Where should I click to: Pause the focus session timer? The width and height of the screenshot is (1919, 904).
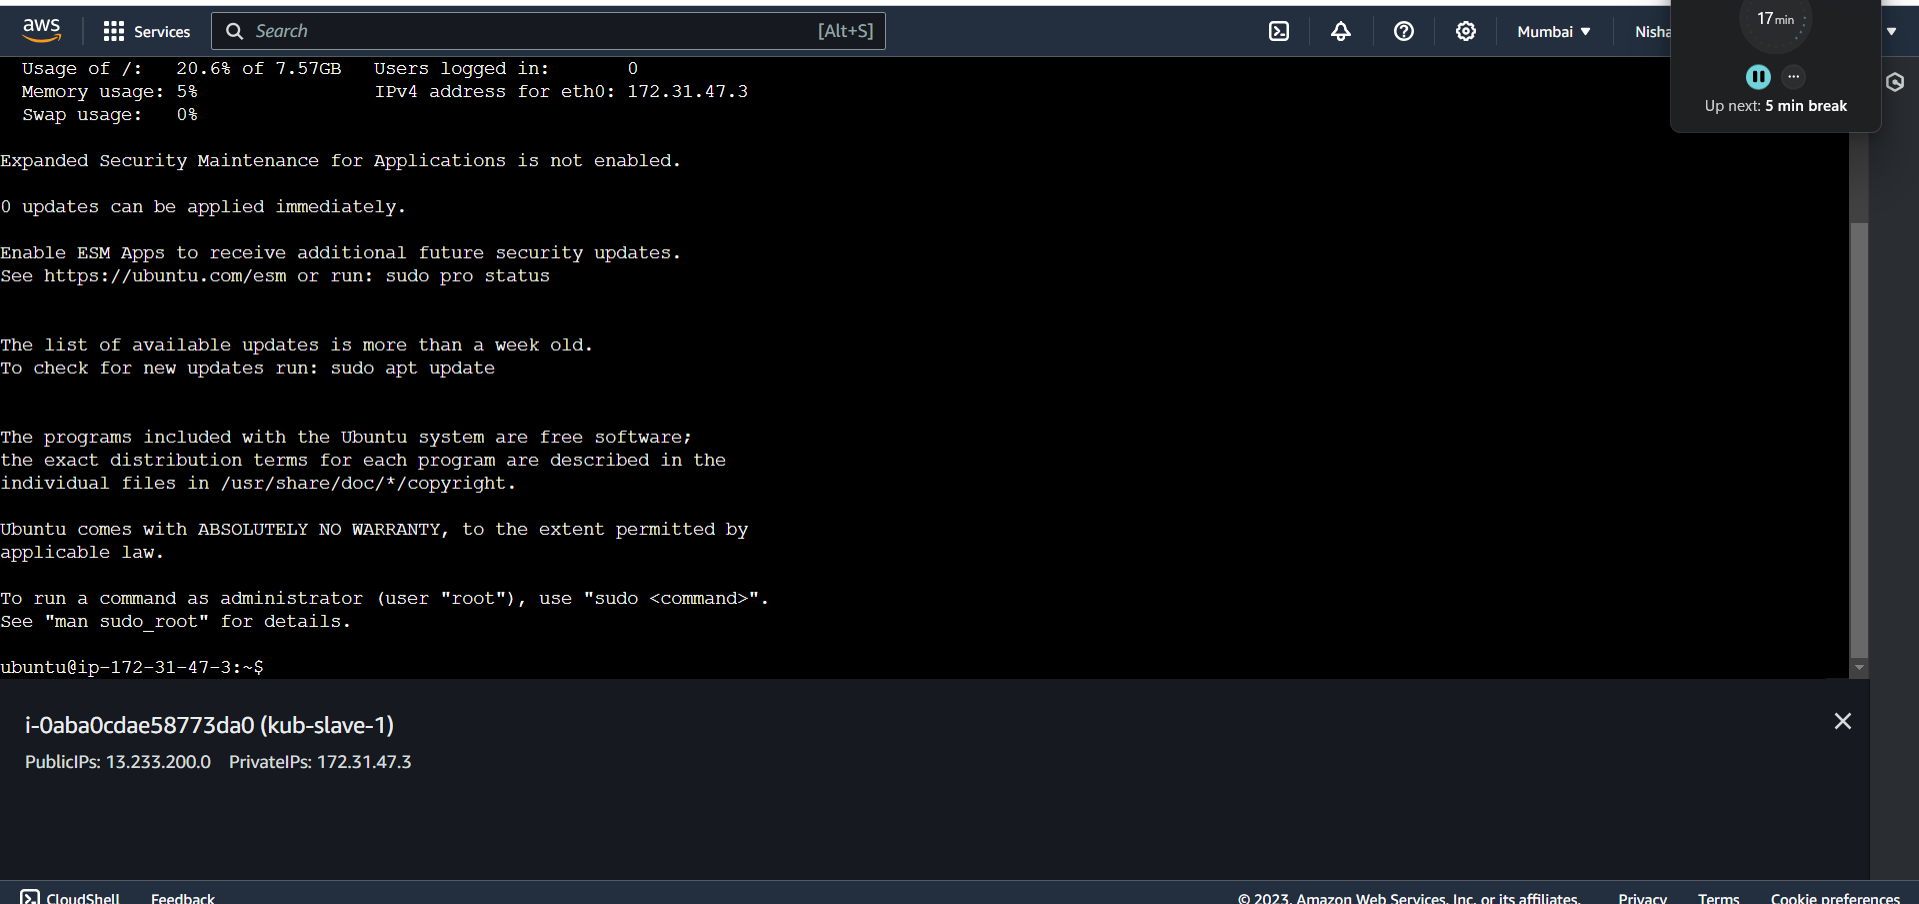(1758, 77)
